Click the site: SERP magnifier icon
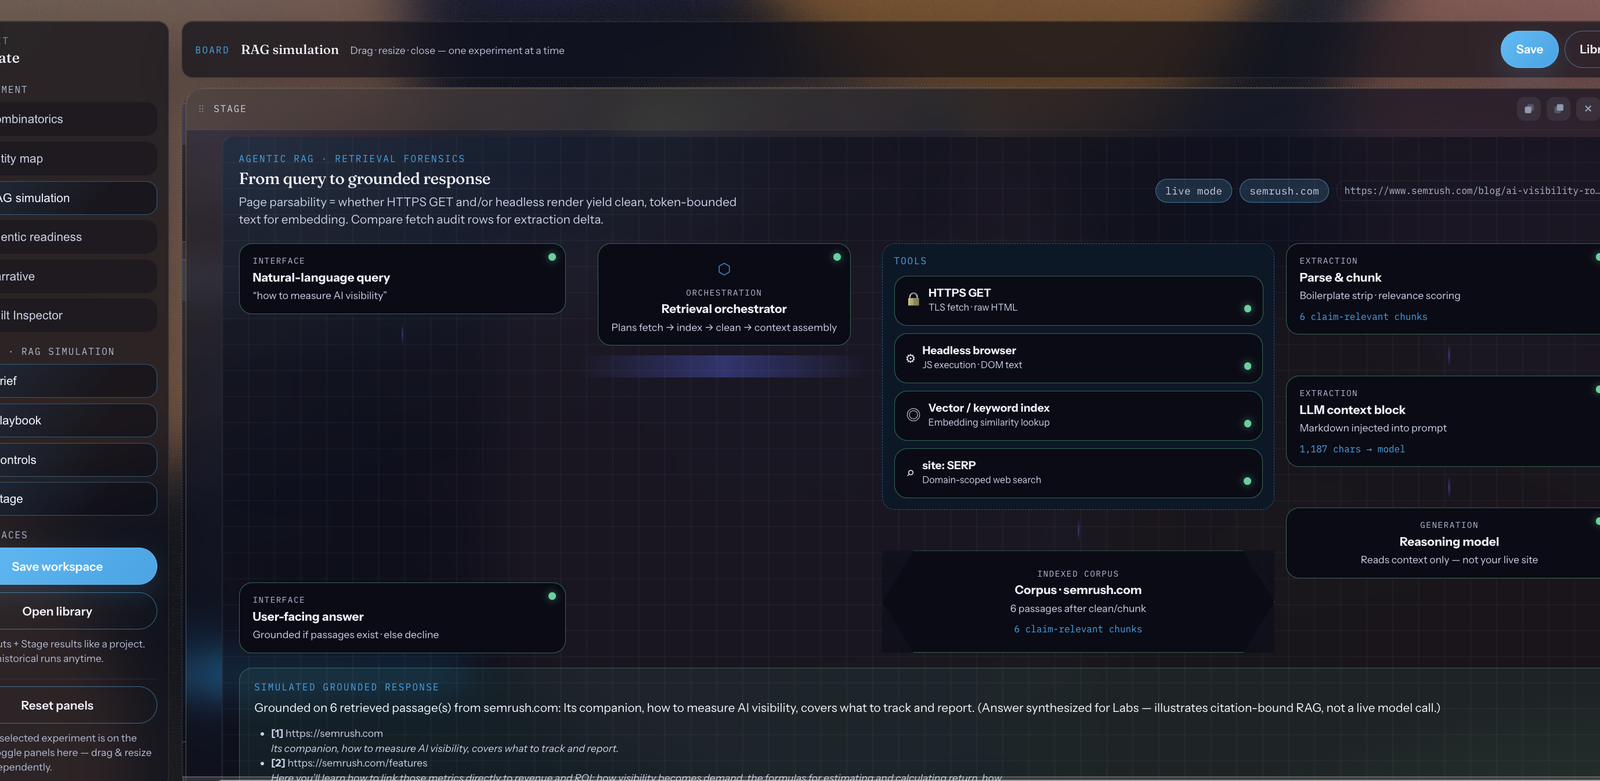Viewport: 1600px width, 781px height. (910, 473)
